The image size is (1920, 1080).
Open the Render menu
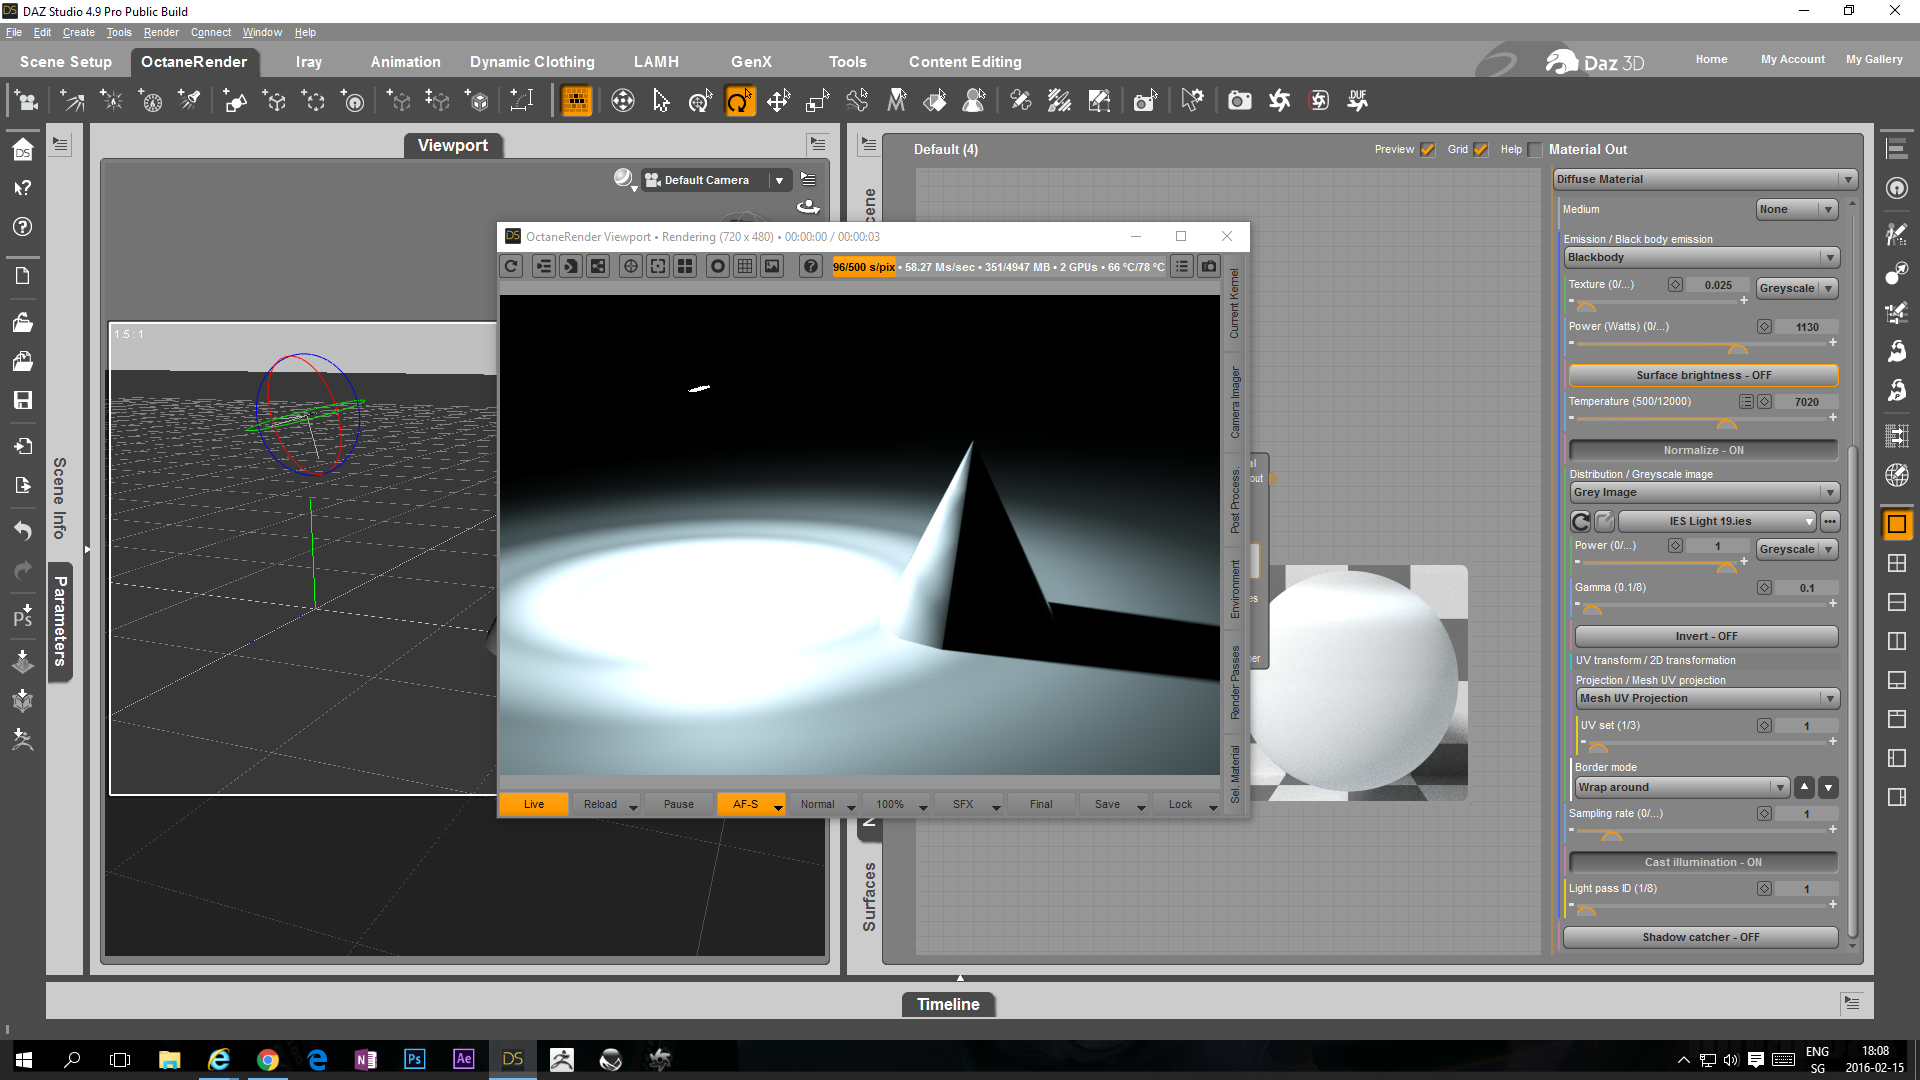point(160,32)
